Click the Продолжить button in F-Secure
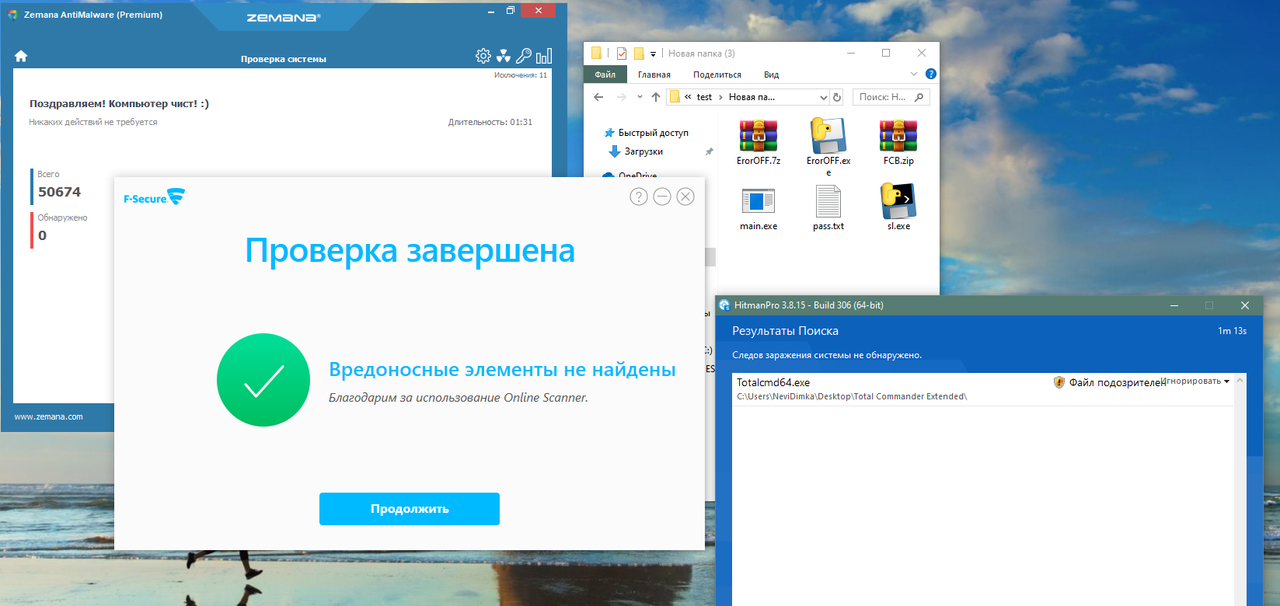Viewport: 1280px width, 606px height. [x=409, y=509]
